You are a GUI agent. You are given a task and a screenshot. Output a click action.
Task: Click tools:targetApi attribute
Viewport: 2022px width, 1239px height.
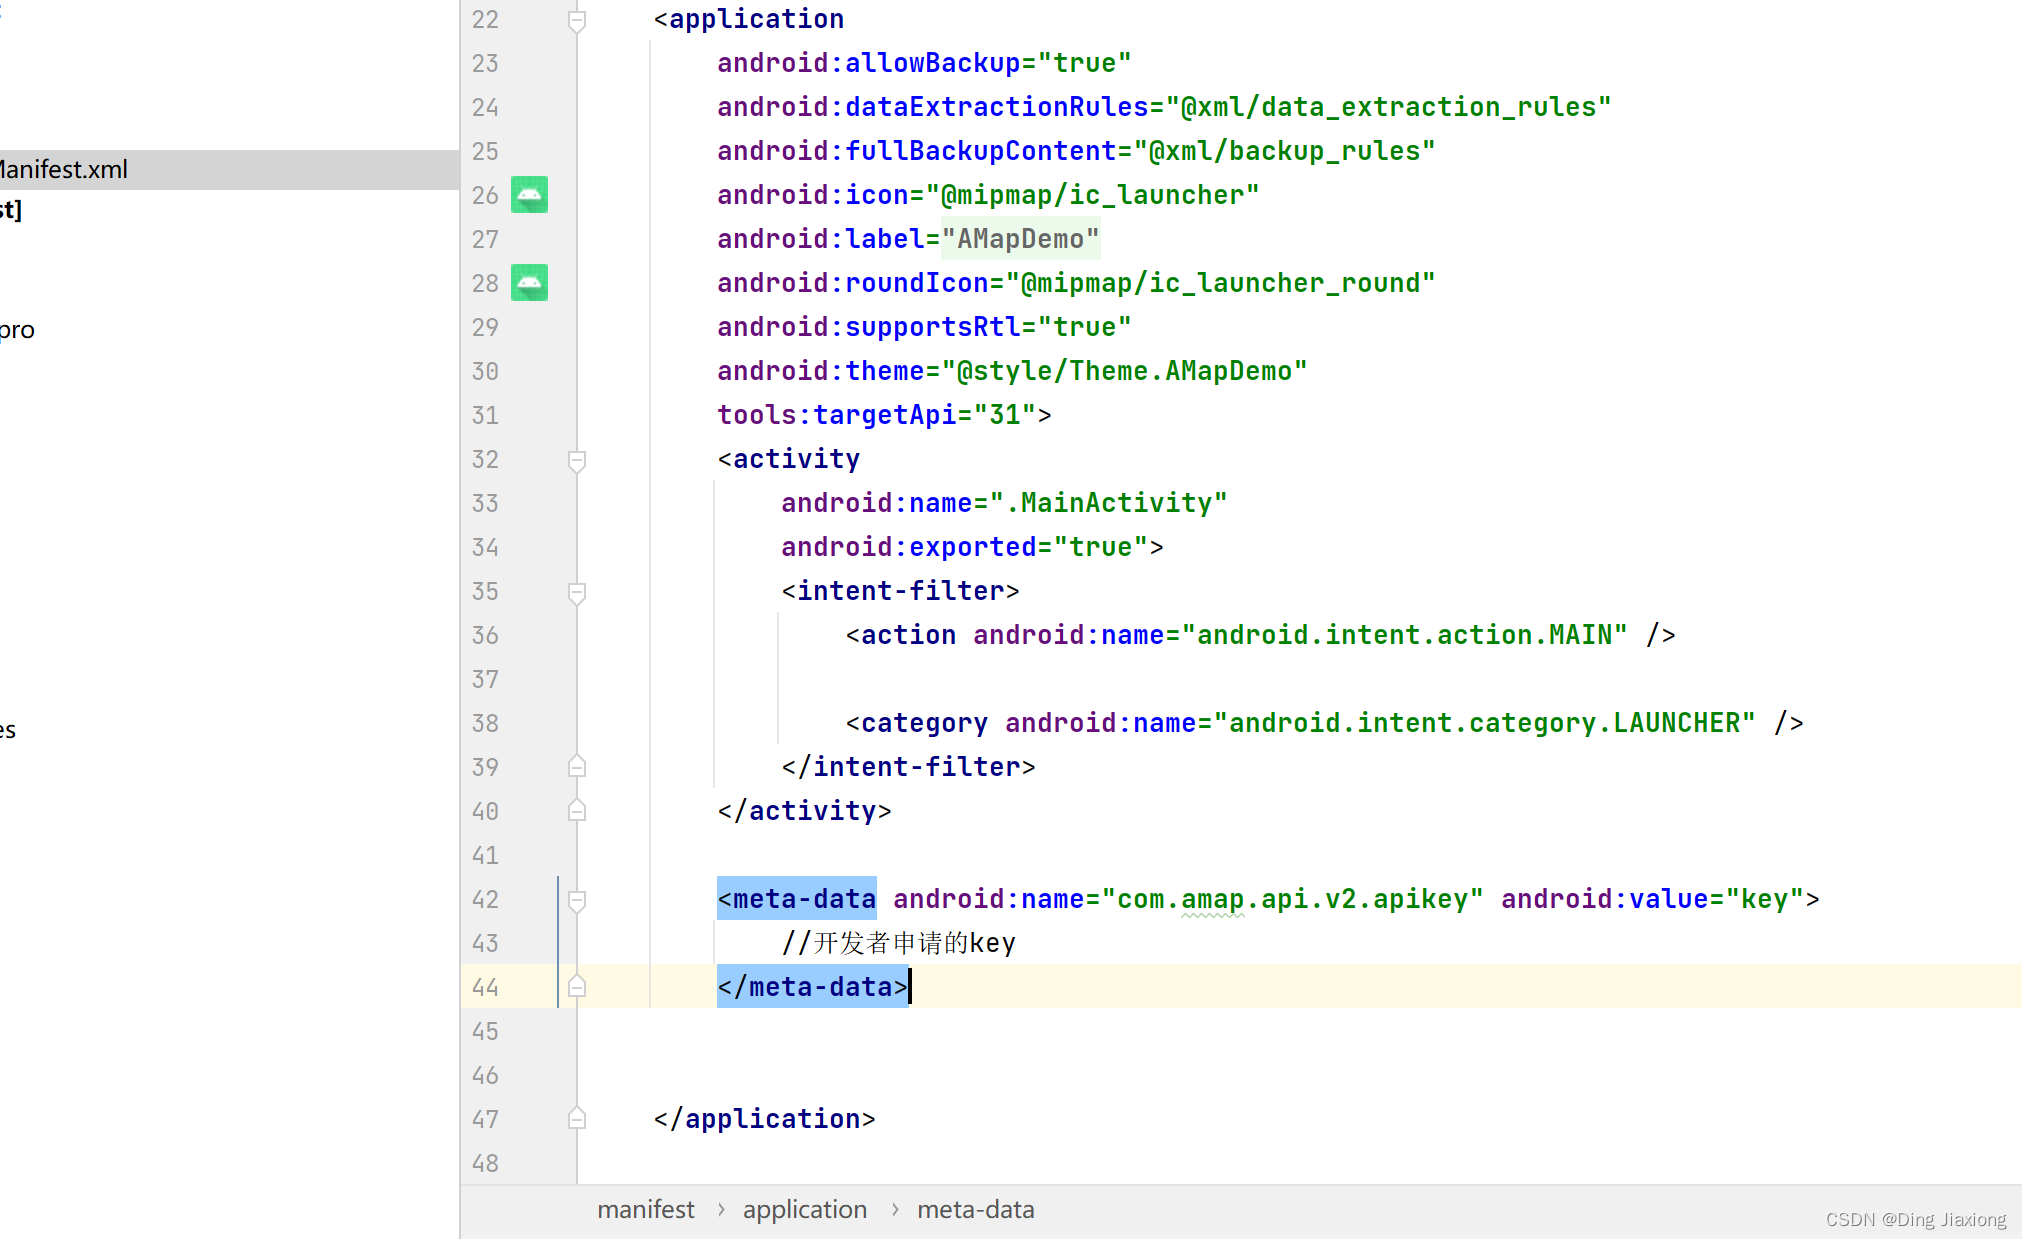pyautogui.click(x=837, y=415)
